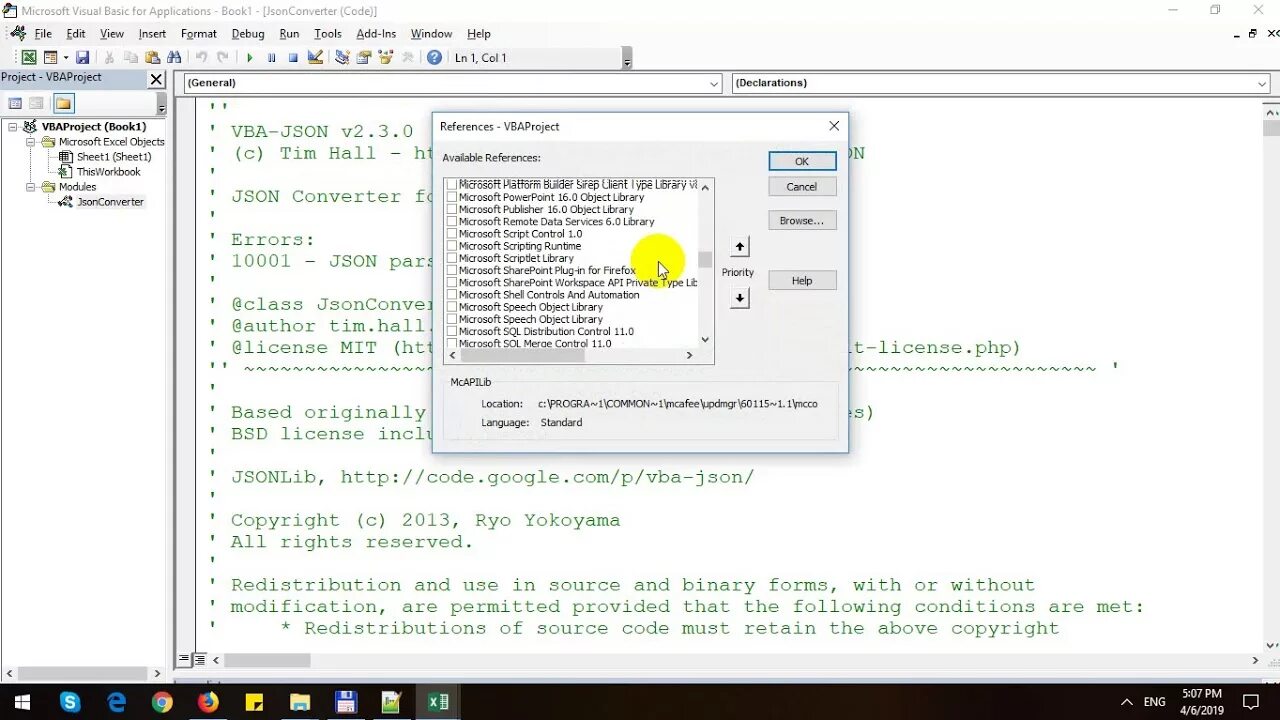Toggle Design Mode toolbar icon
Screen dimensions: 1280x720
click(x=315, y=58)
